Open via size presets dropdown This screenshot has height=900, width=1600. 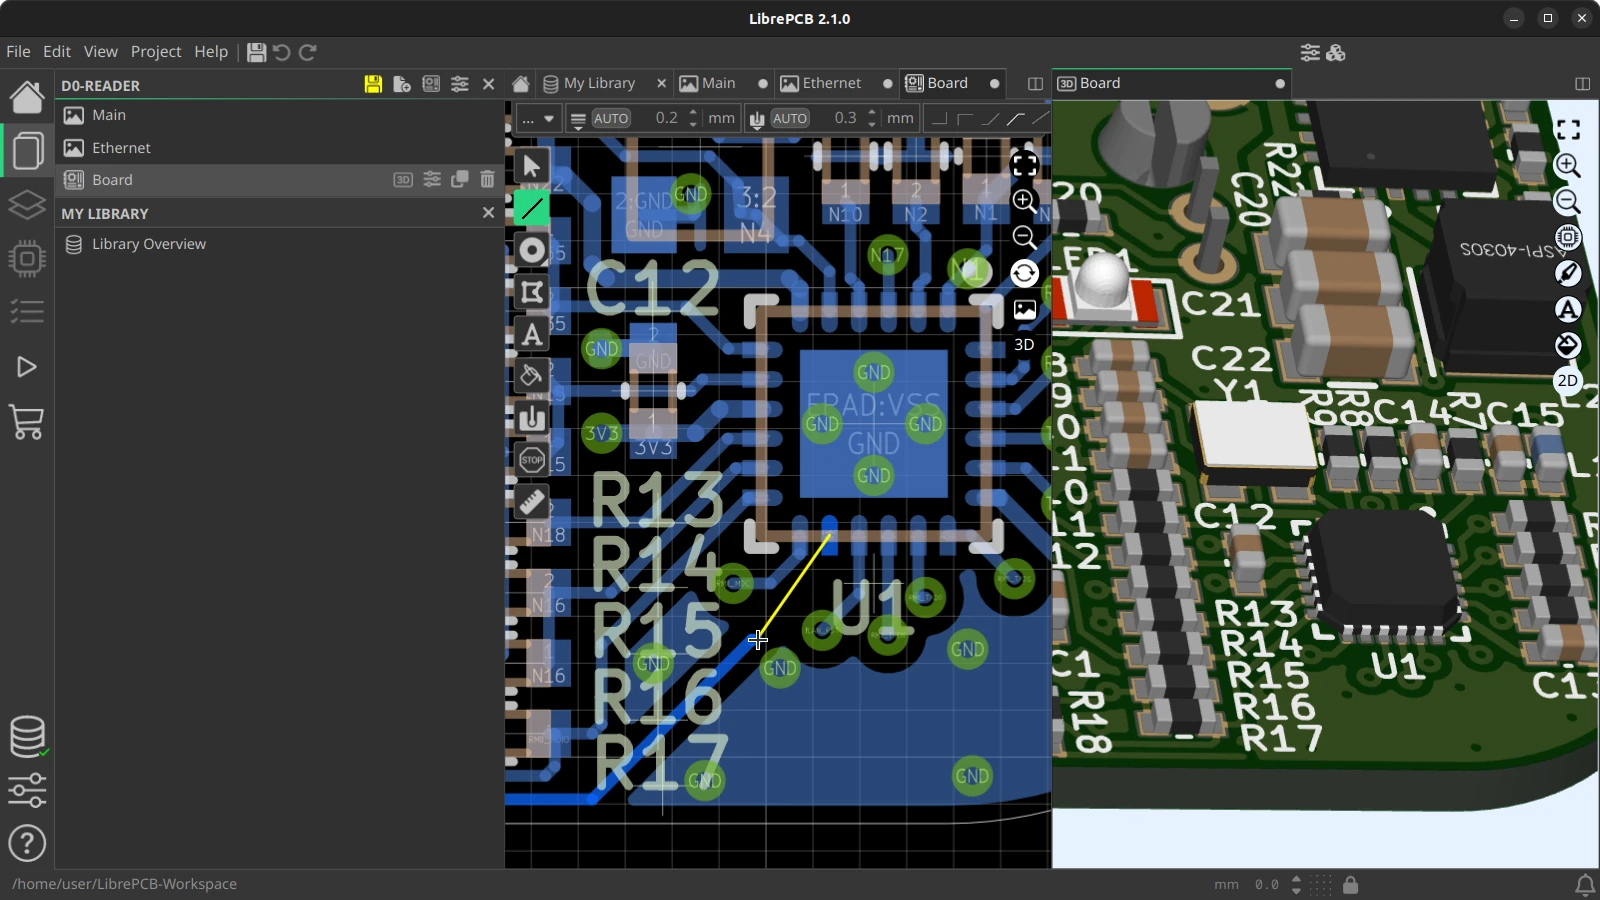[x=757, y=119]
